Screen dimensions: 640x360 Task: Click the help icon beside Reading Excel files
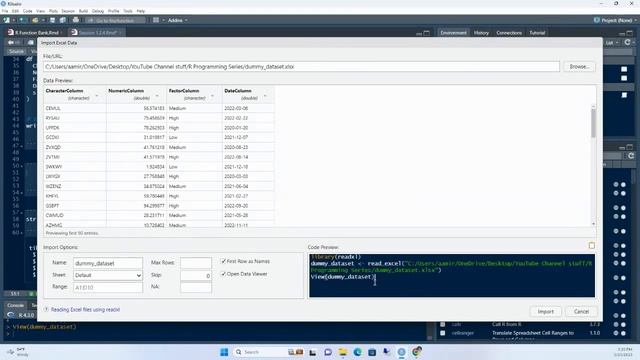tap(46, 309)
